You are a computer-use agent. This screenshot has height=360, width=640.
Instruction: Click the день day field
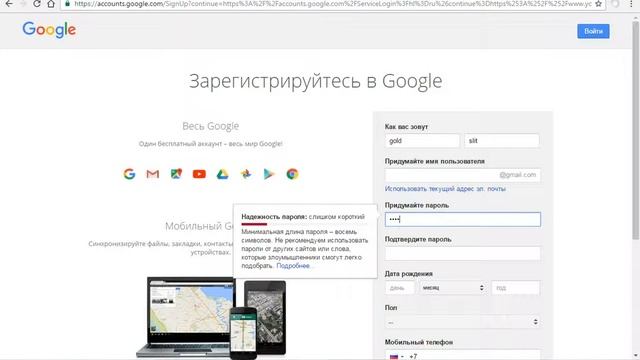400,288
